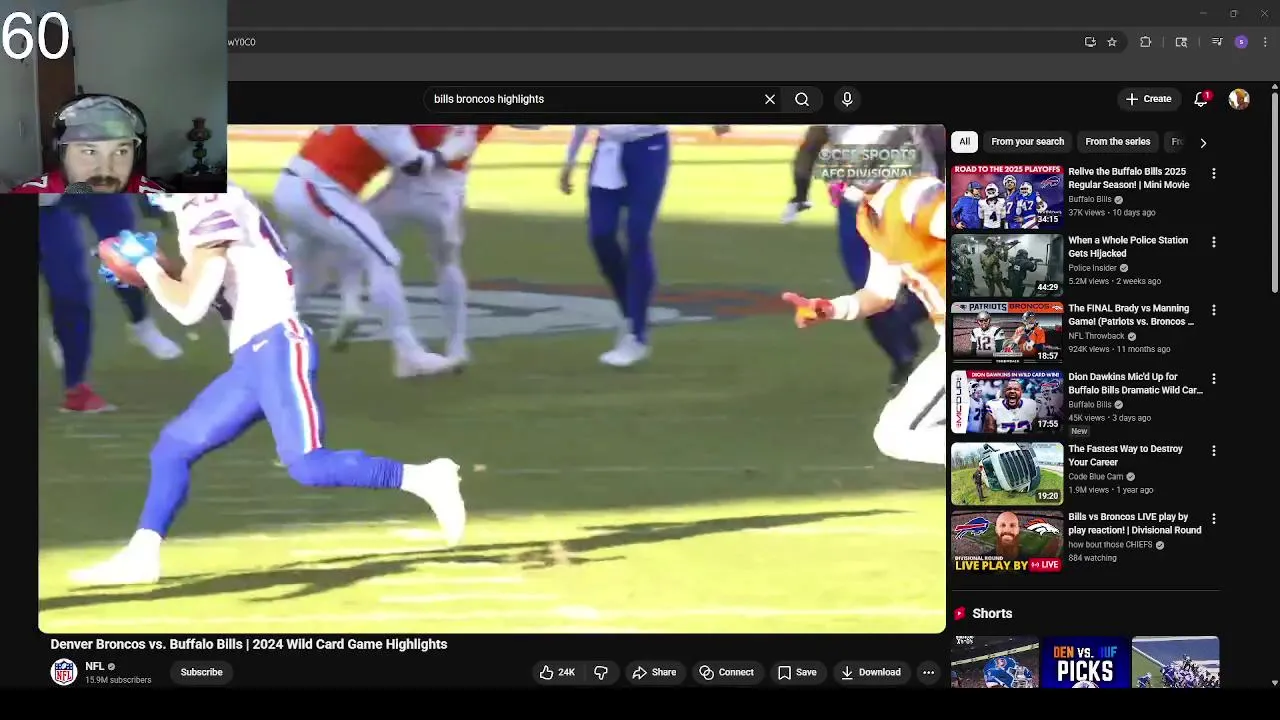Share the video
Image resolution: width=1280 pixels, height=720 pixels.
[654, 672]
